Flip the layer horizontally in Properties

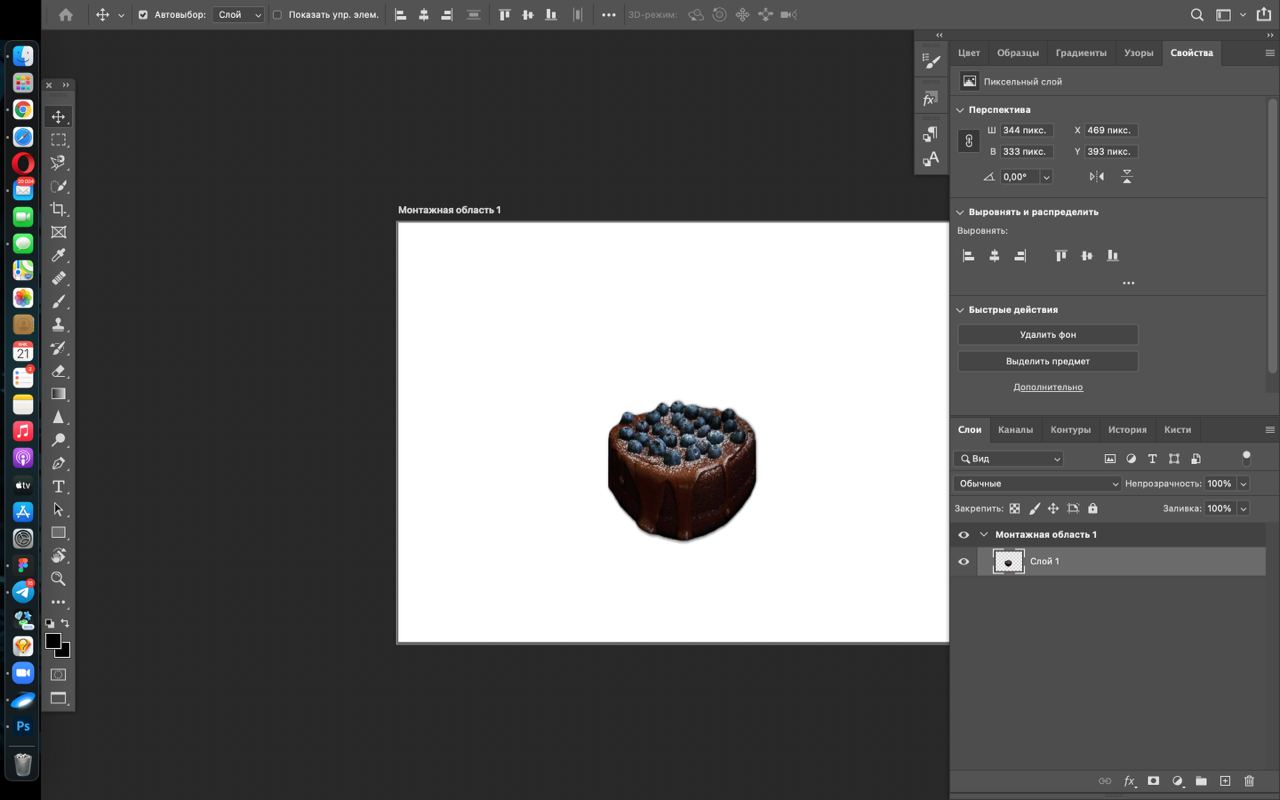[1097, 176]
